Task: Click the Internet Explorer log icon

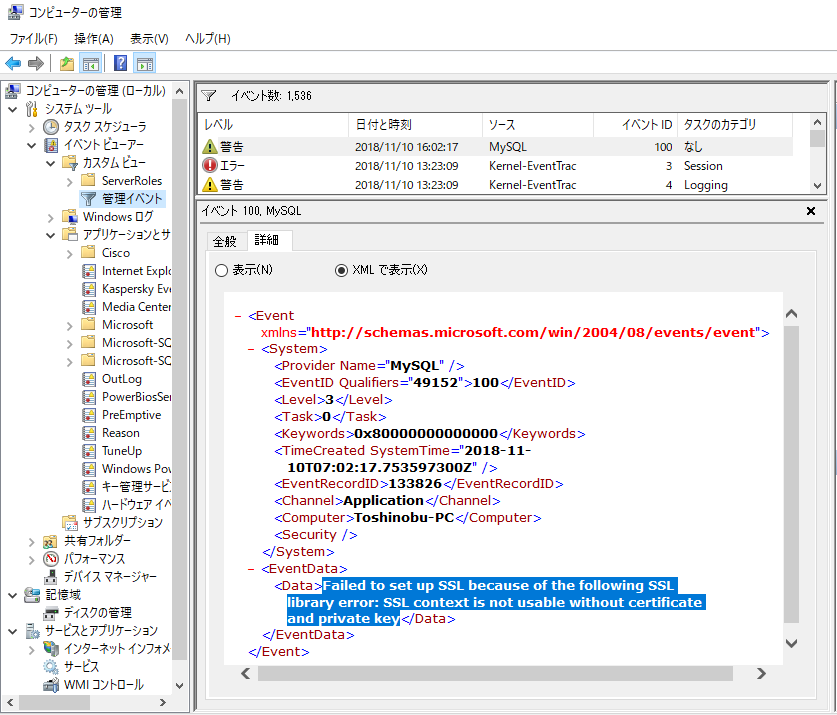Action: [x=89, y=271]
